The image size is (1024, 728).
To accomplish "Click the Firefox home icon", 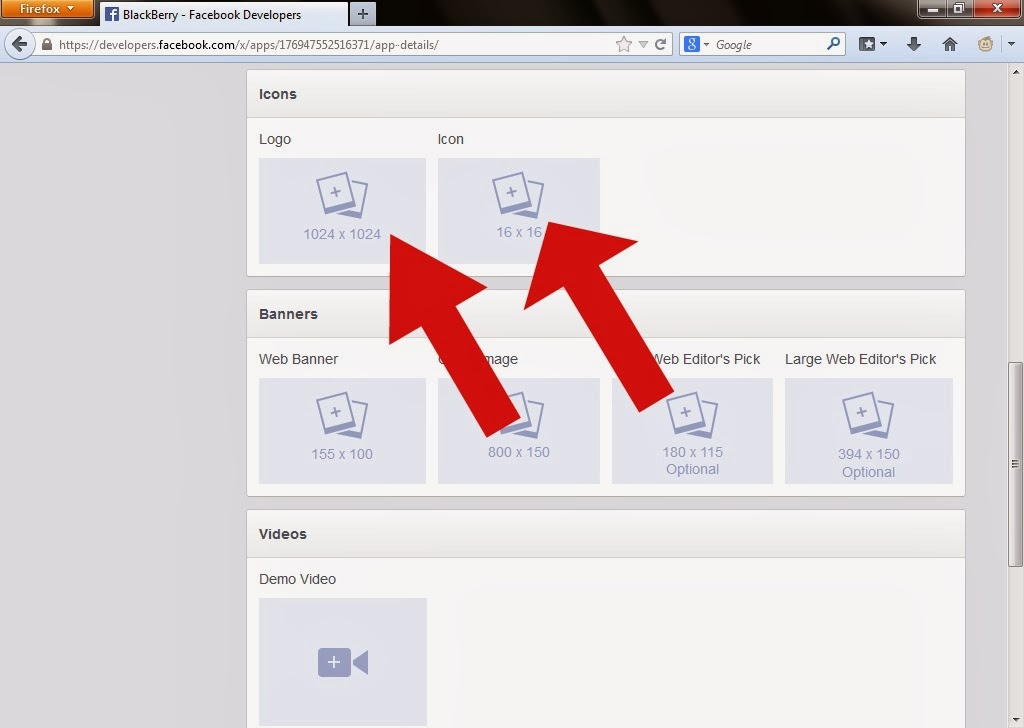I will pos(948,44).
